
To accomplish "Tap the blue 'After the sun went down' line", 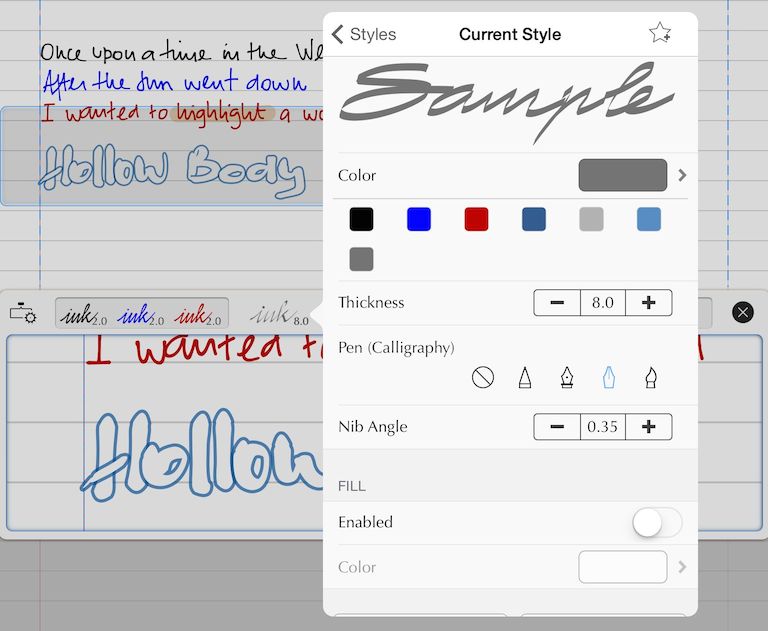I will 174,82.
